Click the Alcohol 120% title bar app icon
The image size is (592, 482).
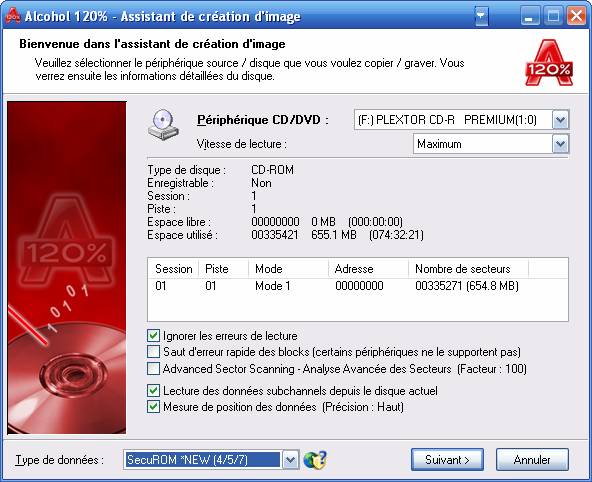[13, 16]
